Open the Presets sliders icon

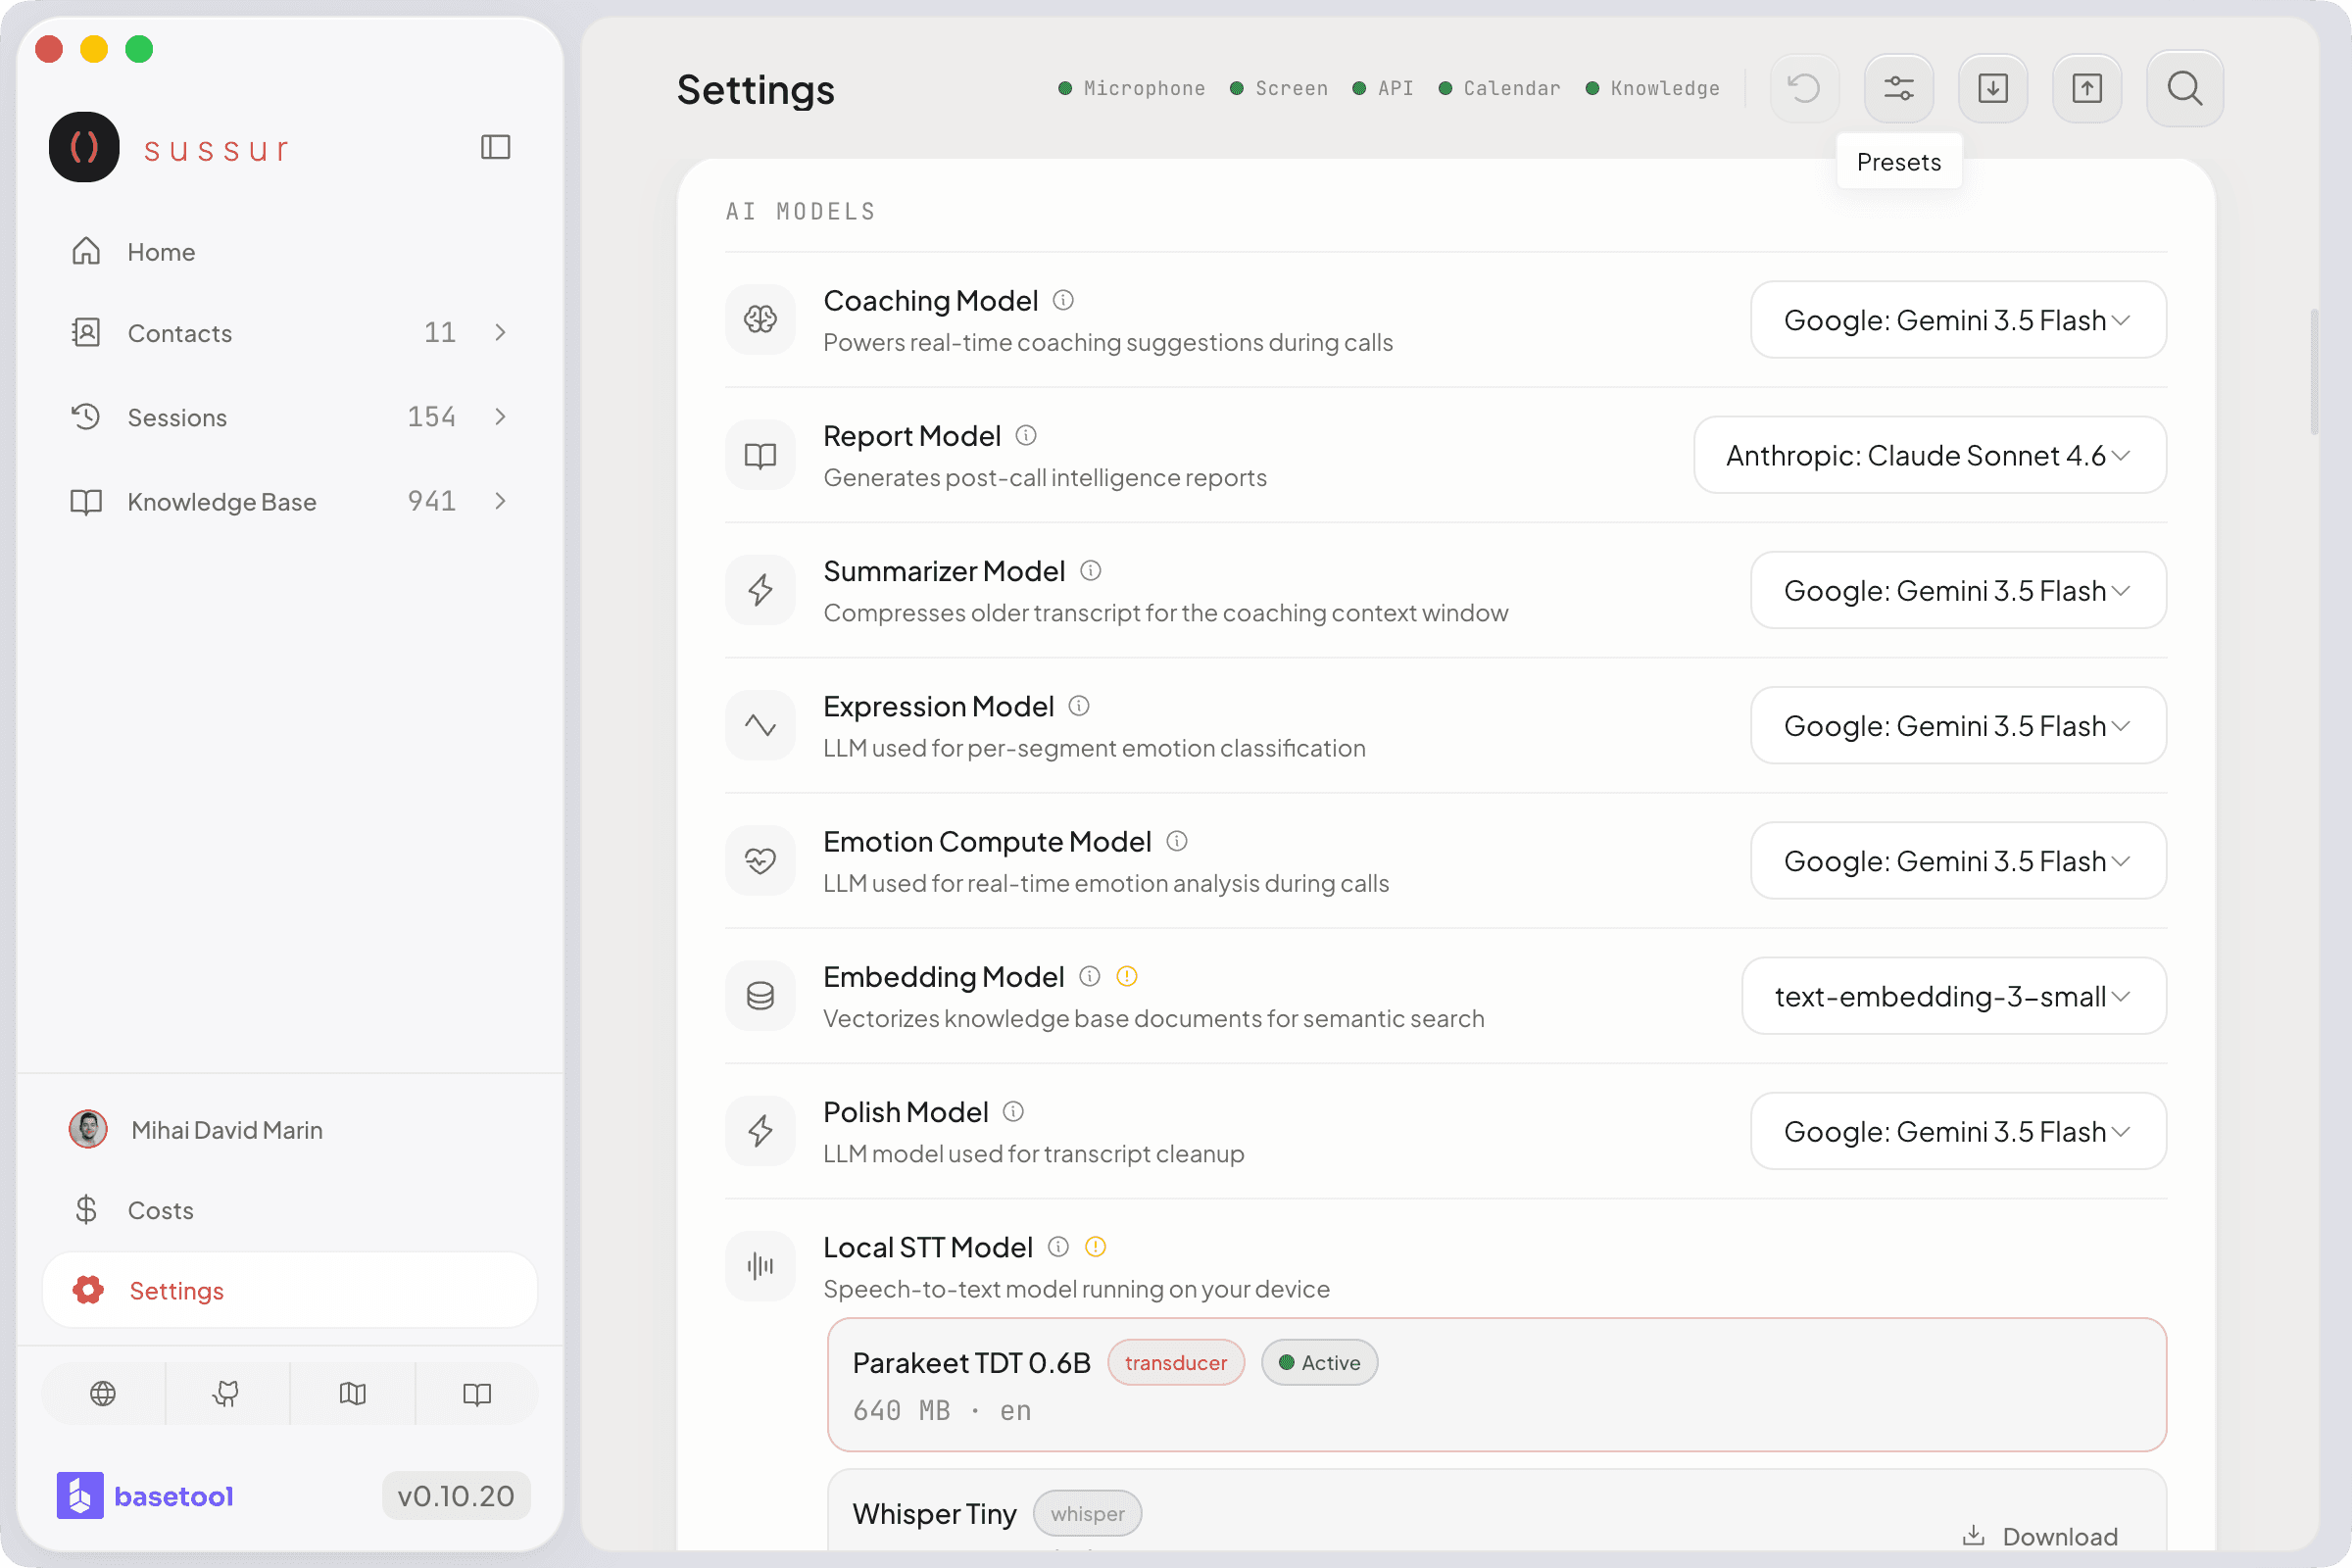pyautogui.click(x=1898, y=88)
